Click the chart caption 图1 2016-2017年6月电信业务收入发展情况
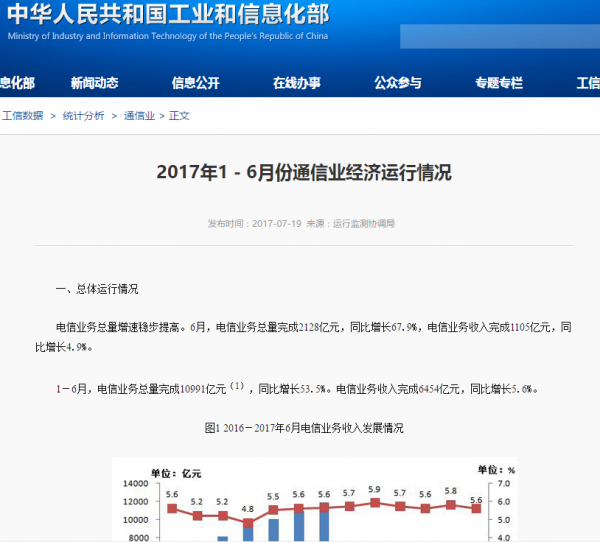Image resolution: width=600 pixels, height=542 pixels. 304,428
